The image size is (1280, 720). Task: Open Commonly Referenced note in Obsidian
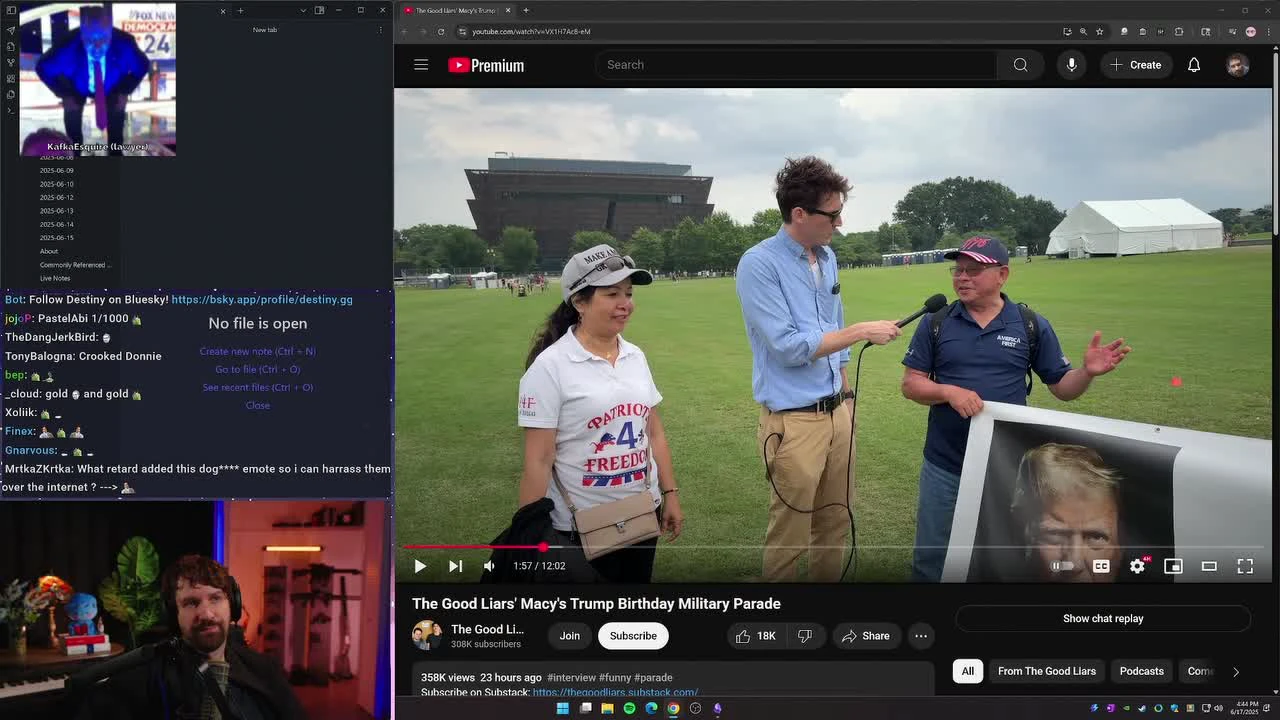coord(75,265)
